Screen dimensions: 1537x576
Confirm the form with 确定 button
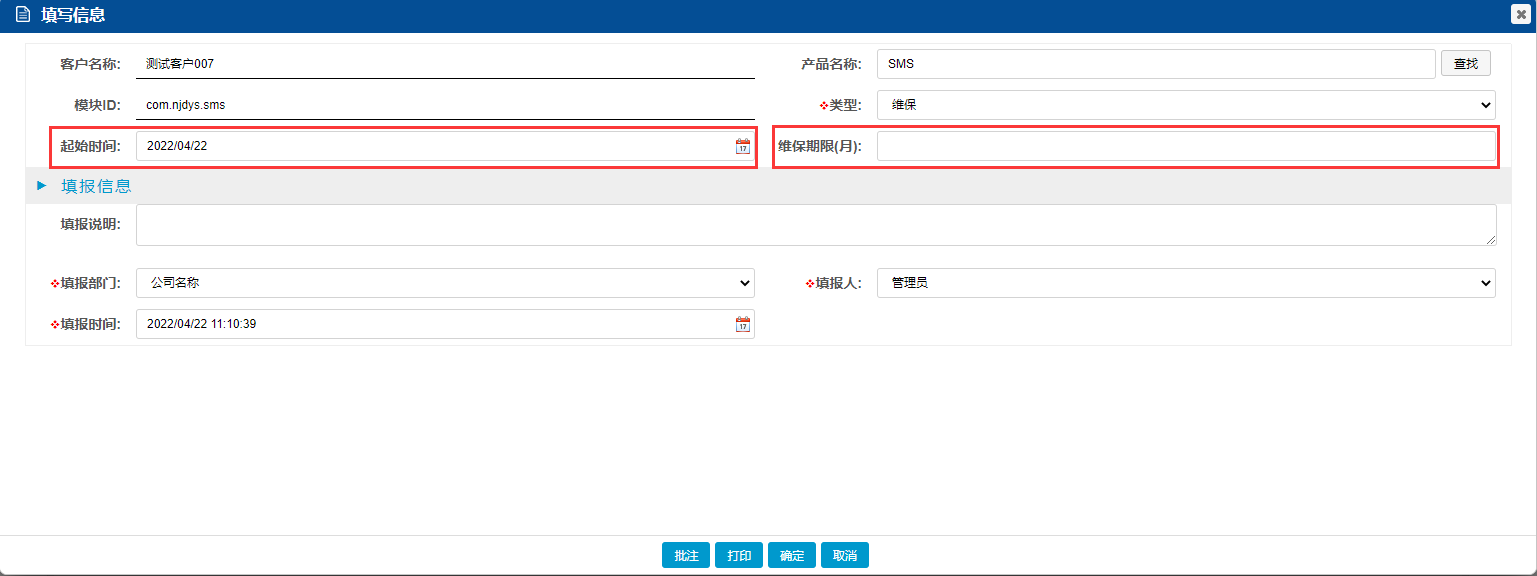792,555
